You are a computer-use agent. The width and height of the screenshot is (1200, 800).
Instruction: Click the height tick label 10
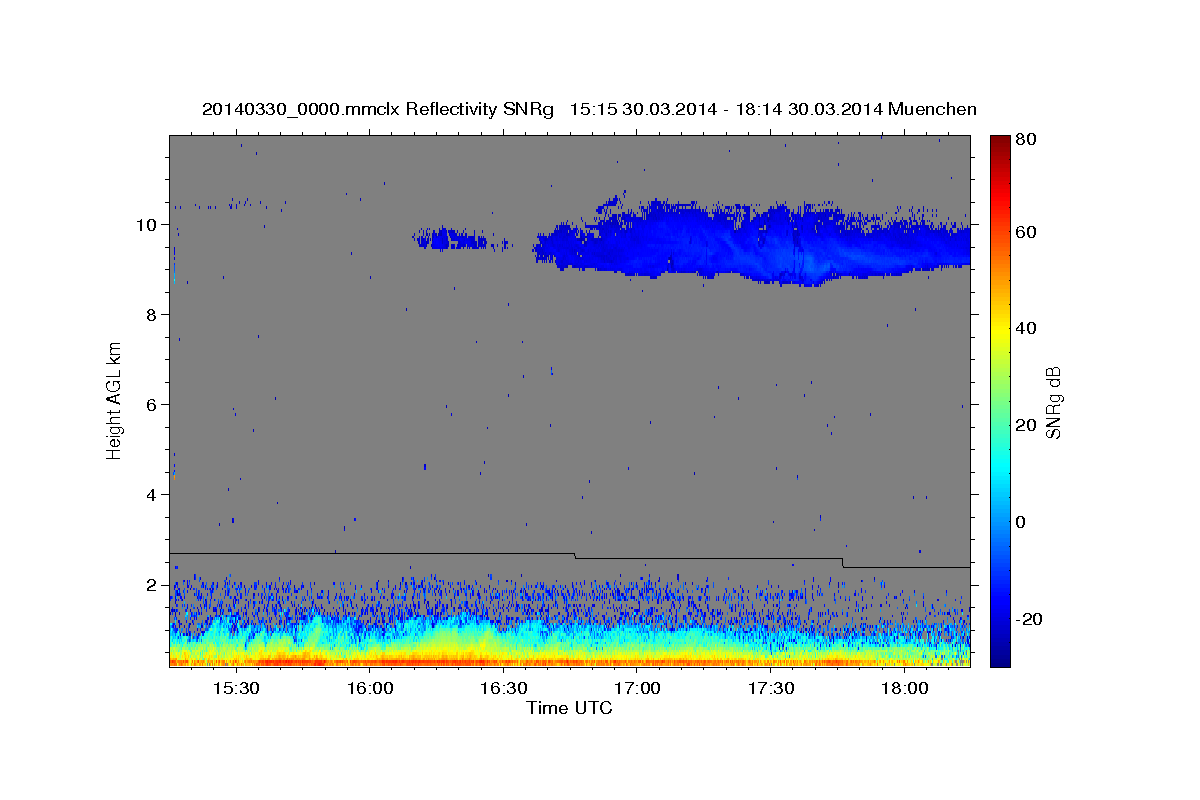click(147, 224)
